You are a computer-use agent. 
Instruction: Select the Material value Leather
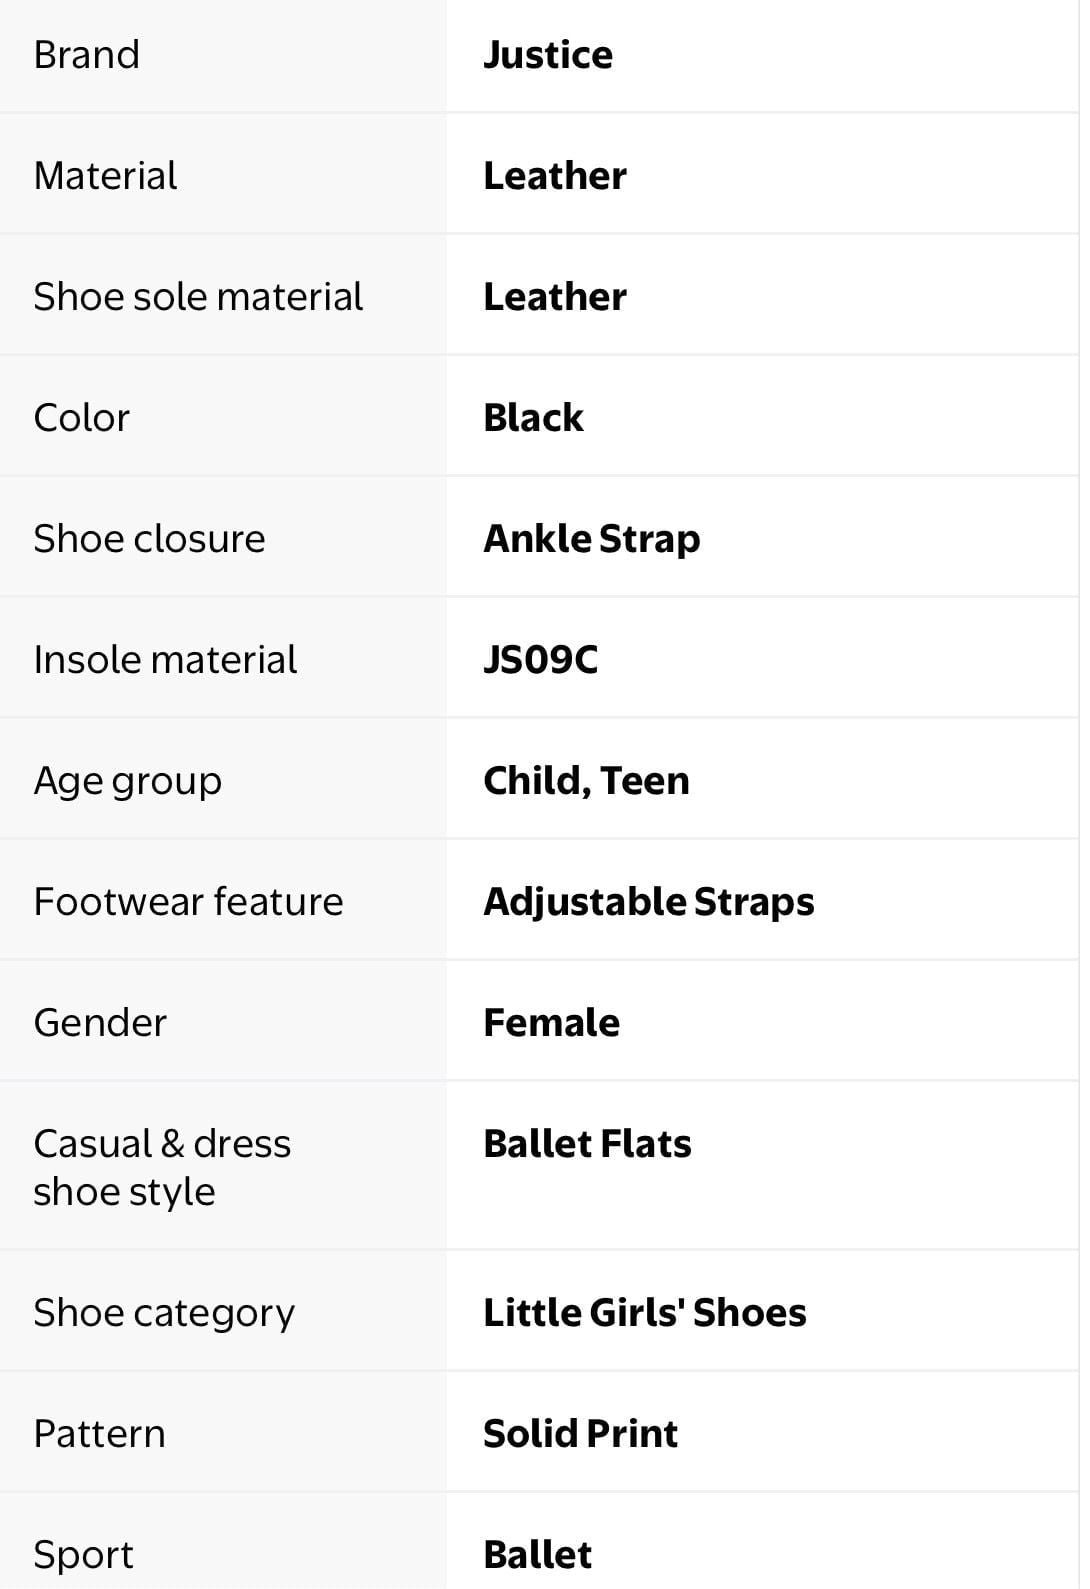(555, 176)
